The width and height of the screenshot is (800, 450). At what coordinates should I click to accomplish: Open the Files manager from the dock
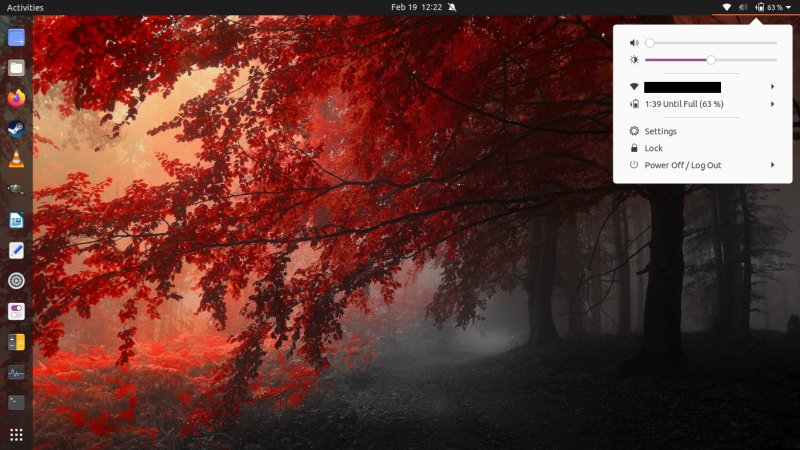[x=16, y=67]
